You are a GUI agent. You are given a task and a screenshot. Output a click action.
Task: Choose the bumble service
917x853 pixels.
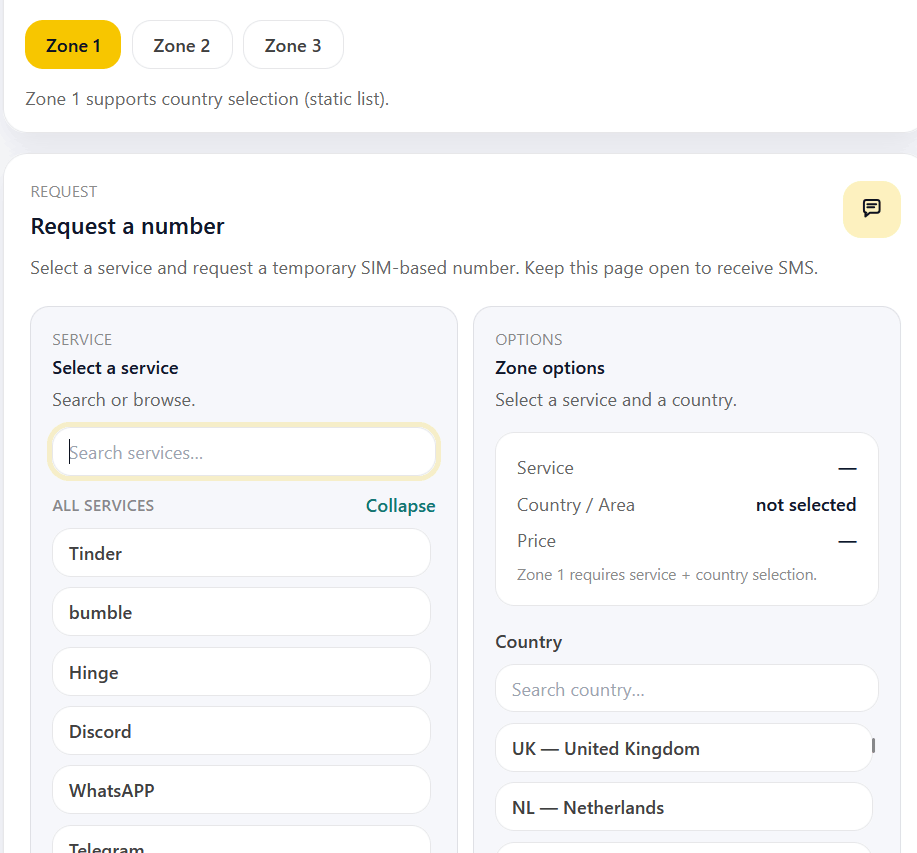click(242, 612)
